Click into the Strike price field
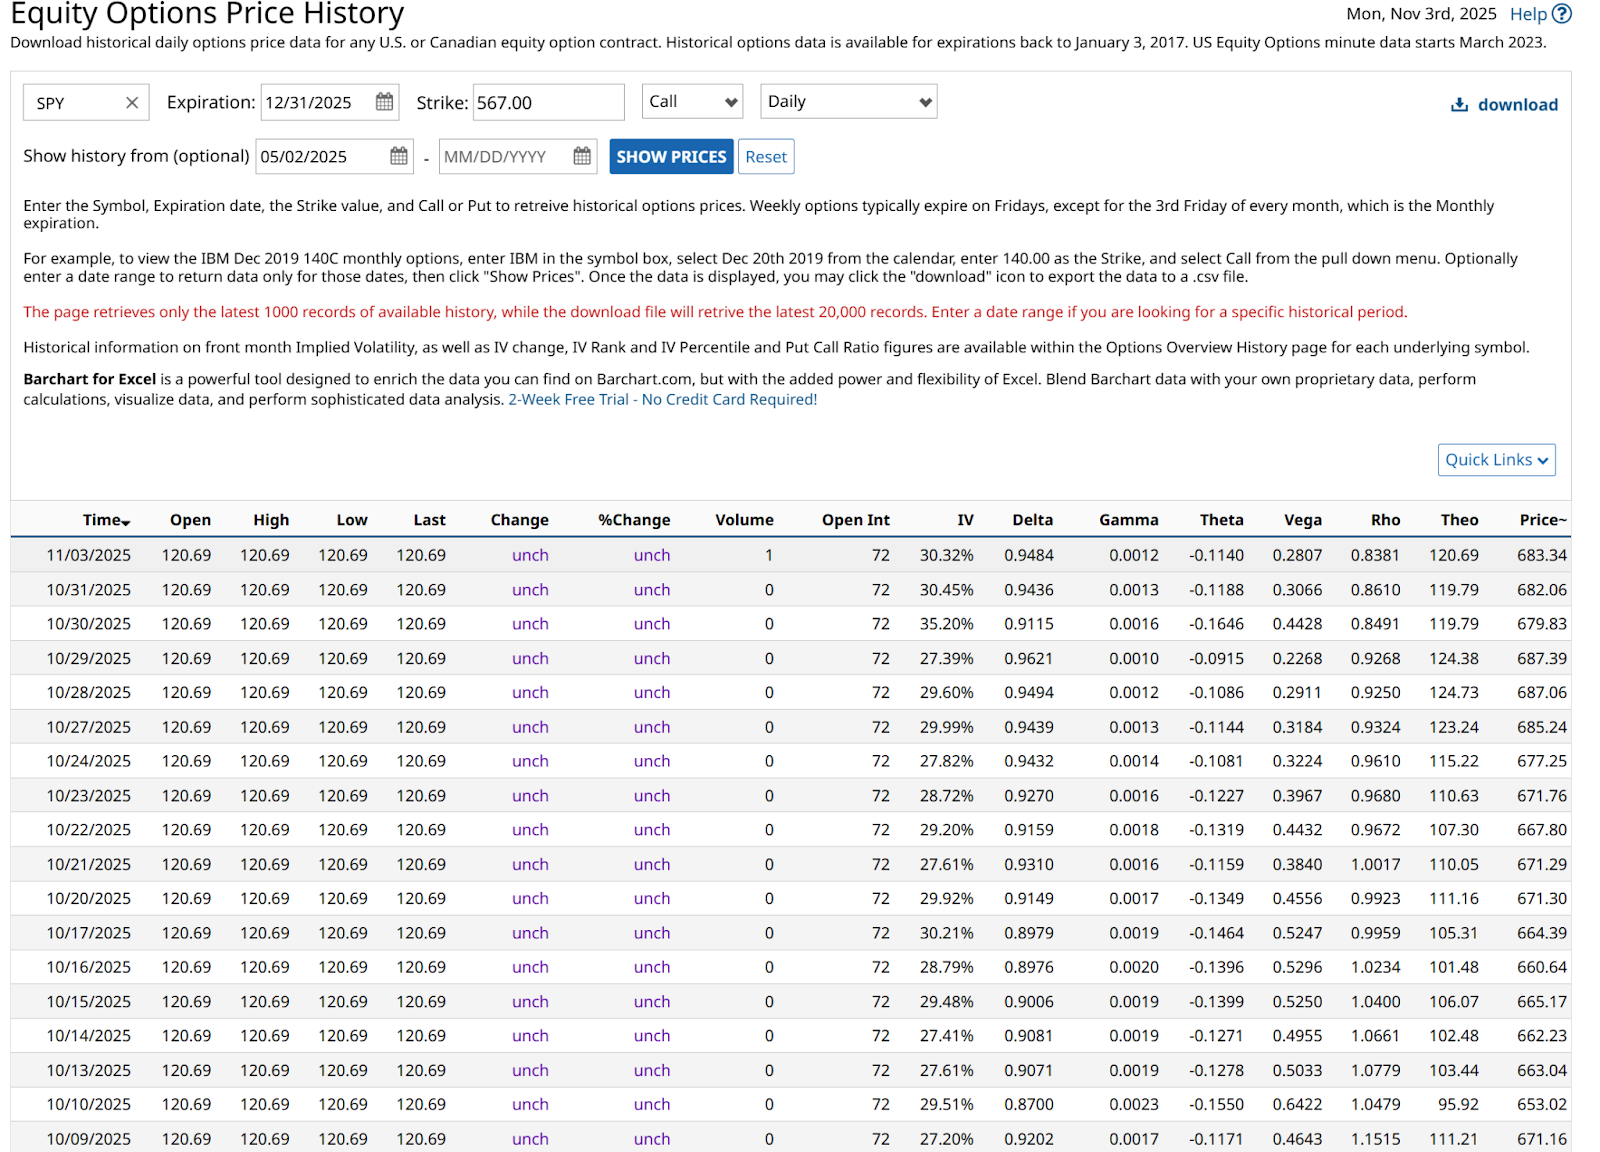This screenshot has height=1152, width=1600. click(x=547, y=103)
